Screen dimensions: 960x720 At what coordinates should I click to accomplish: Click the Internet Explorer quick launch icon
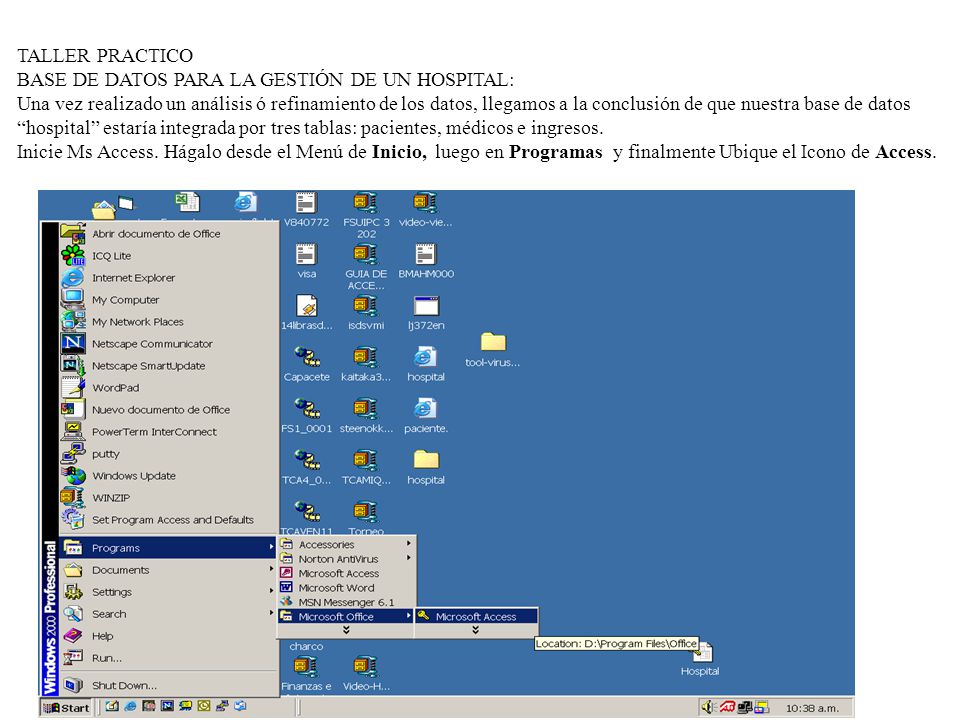click(x=130, y=707)
